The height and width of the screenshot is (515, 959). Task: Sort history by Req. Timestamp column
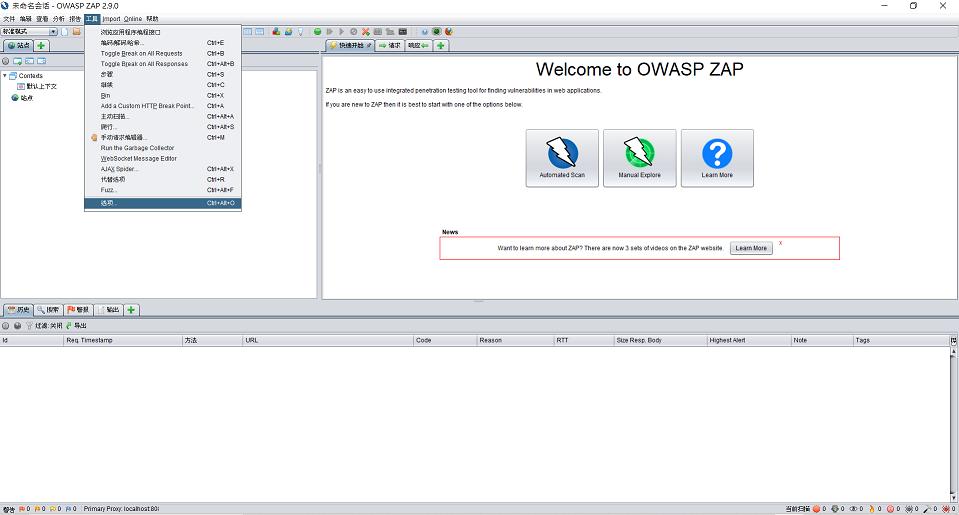123,340
